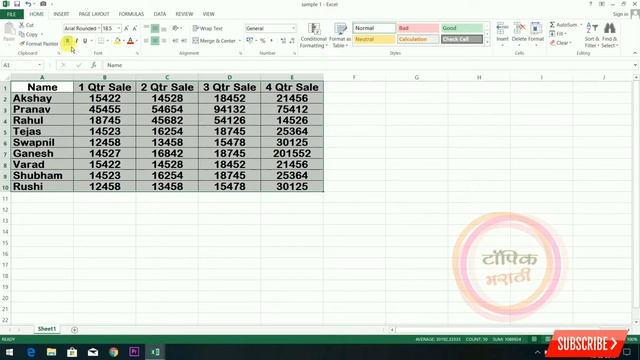Apply the Check Cell style
640x360 pixels.
click(x=462, y=39)
